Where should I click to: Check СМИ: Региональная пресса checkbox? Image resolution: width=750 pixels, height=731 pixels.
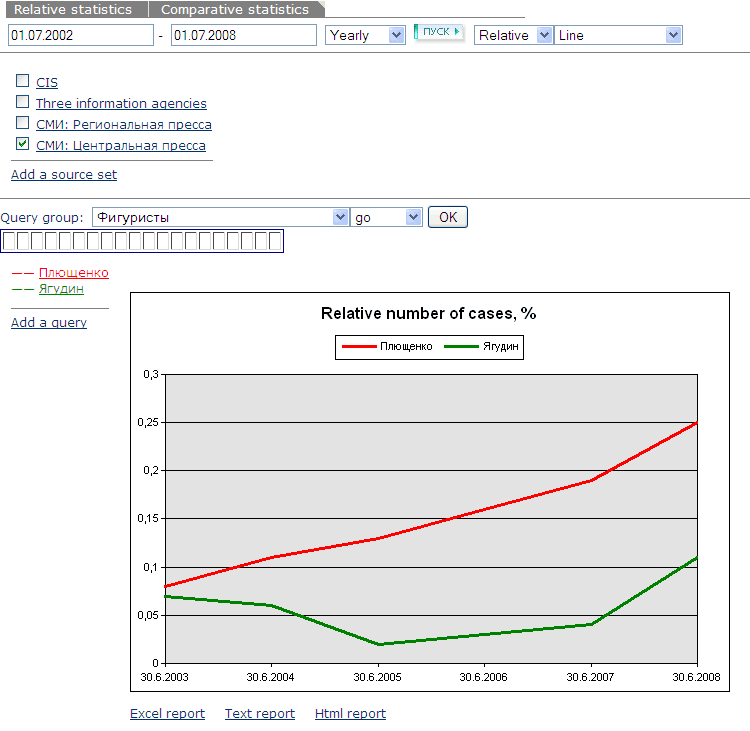pyautogui.click(x=23, y=123)
